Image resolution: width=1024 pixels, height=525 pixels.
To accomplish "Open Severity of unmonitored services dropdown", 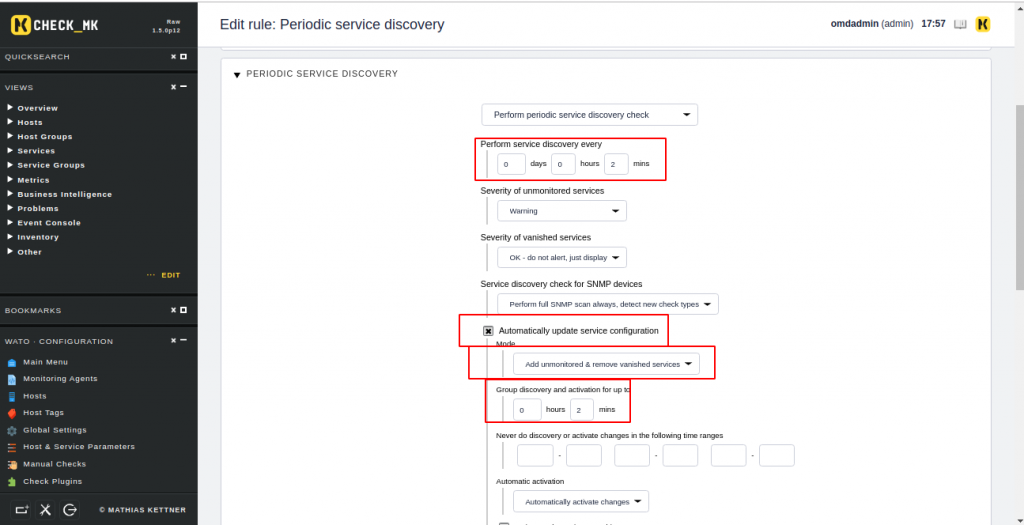I will 562,211.
